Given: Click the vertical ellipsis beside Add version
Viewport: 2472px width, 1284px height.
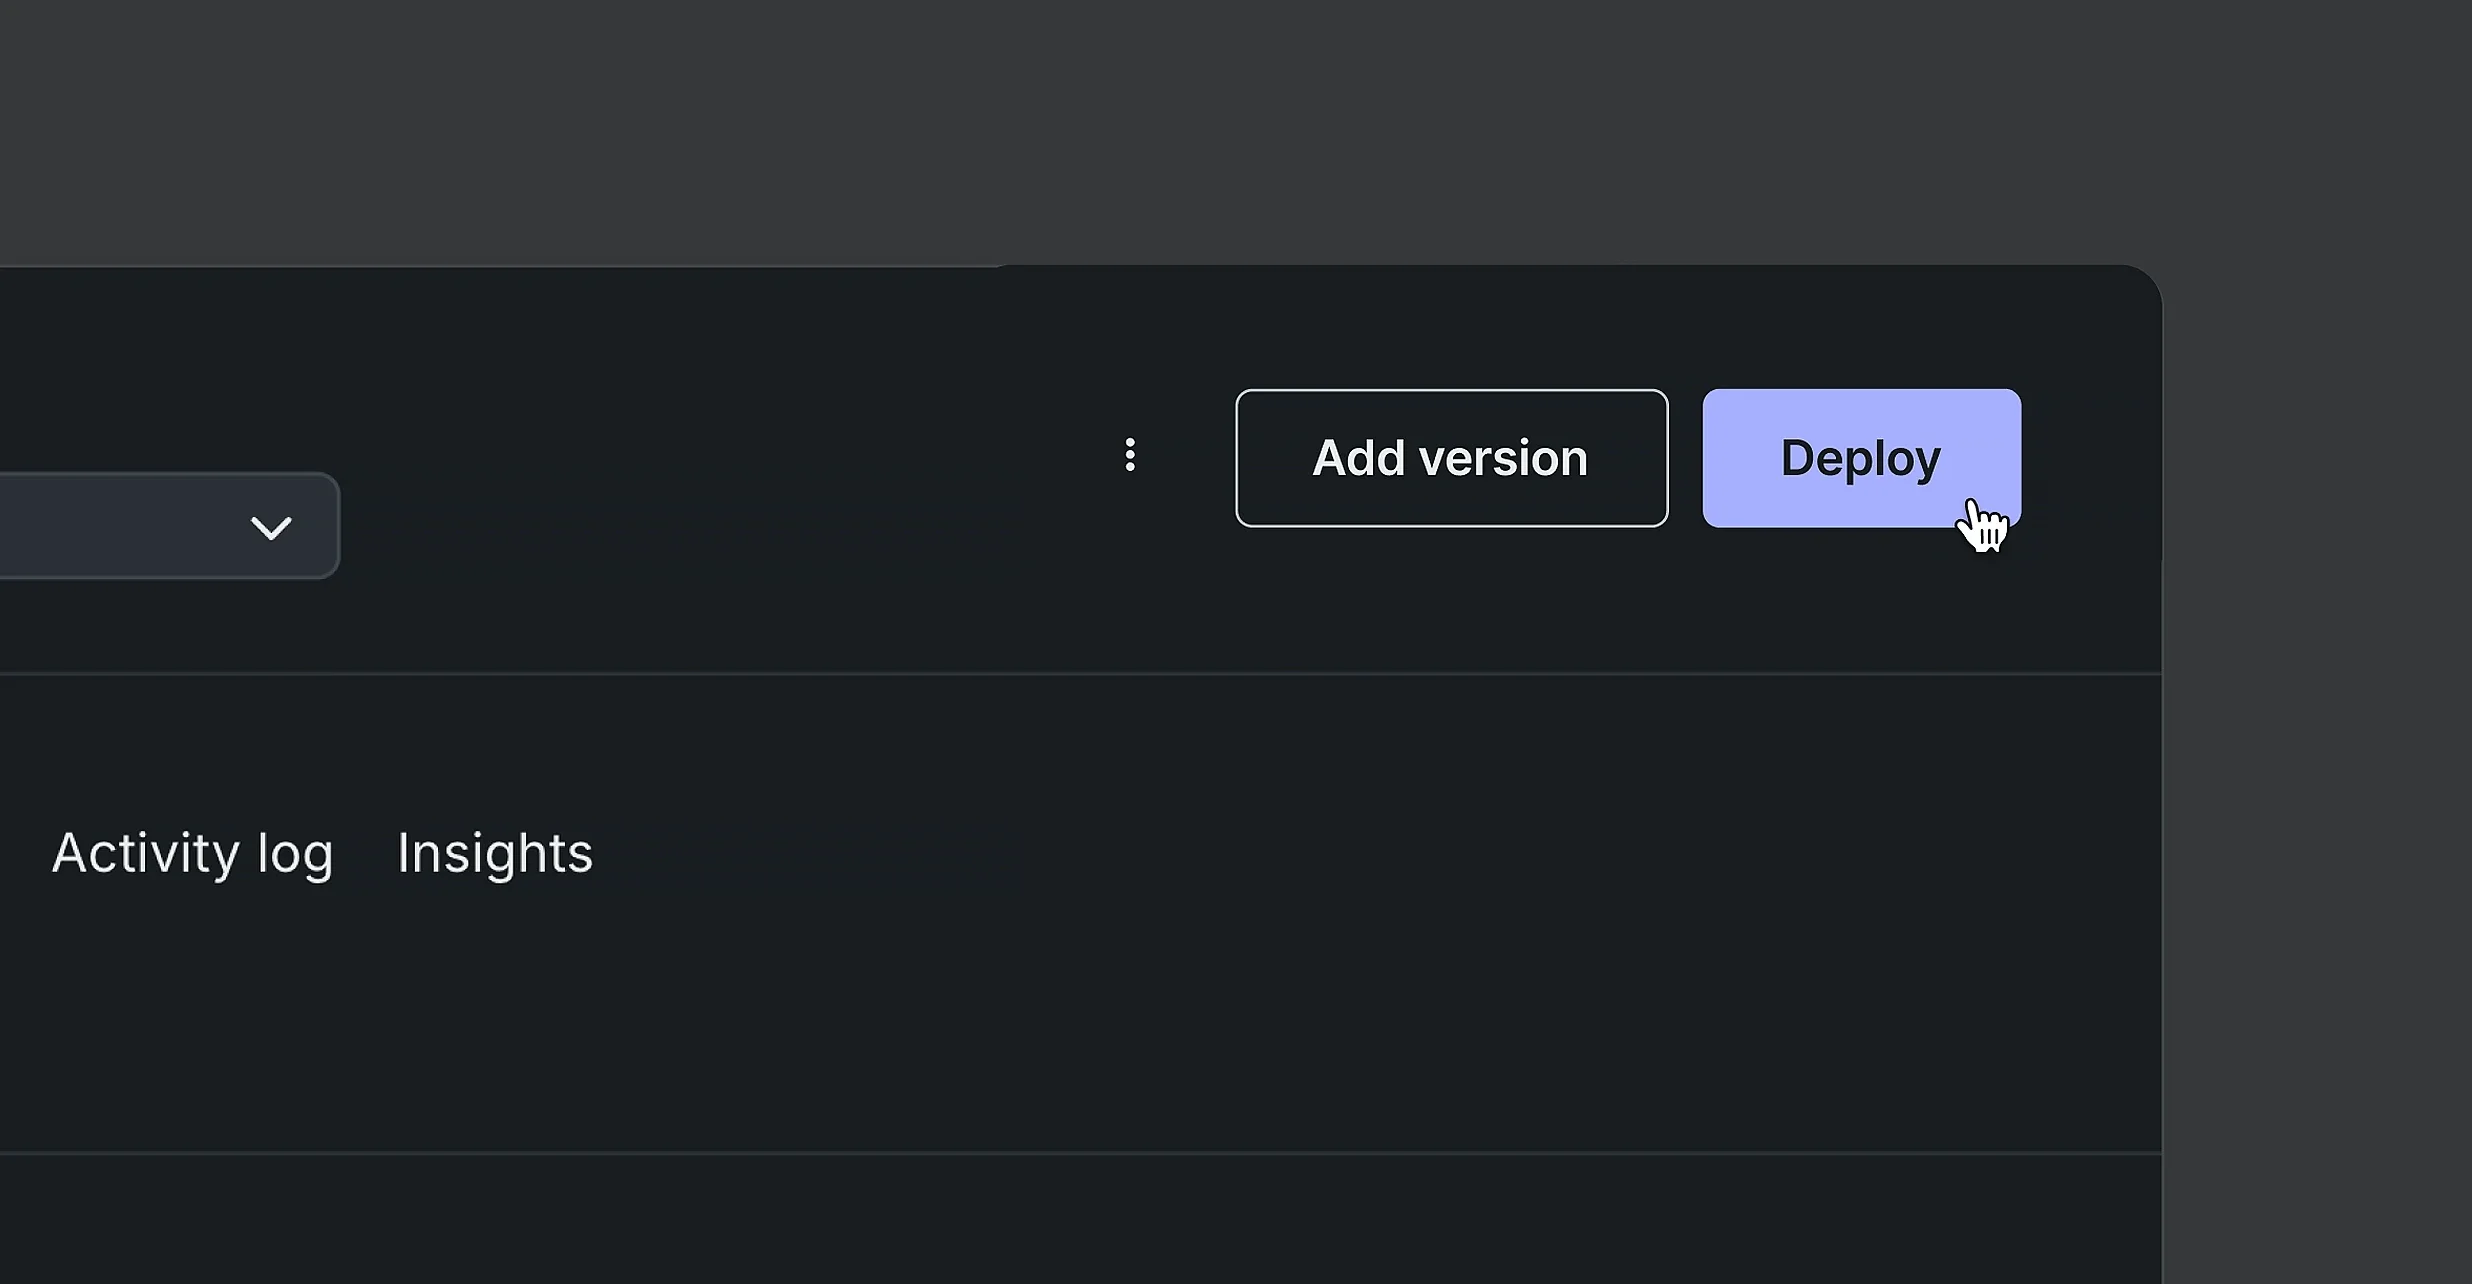Looking at the screenshot, I should click(x=1130, y=455).
